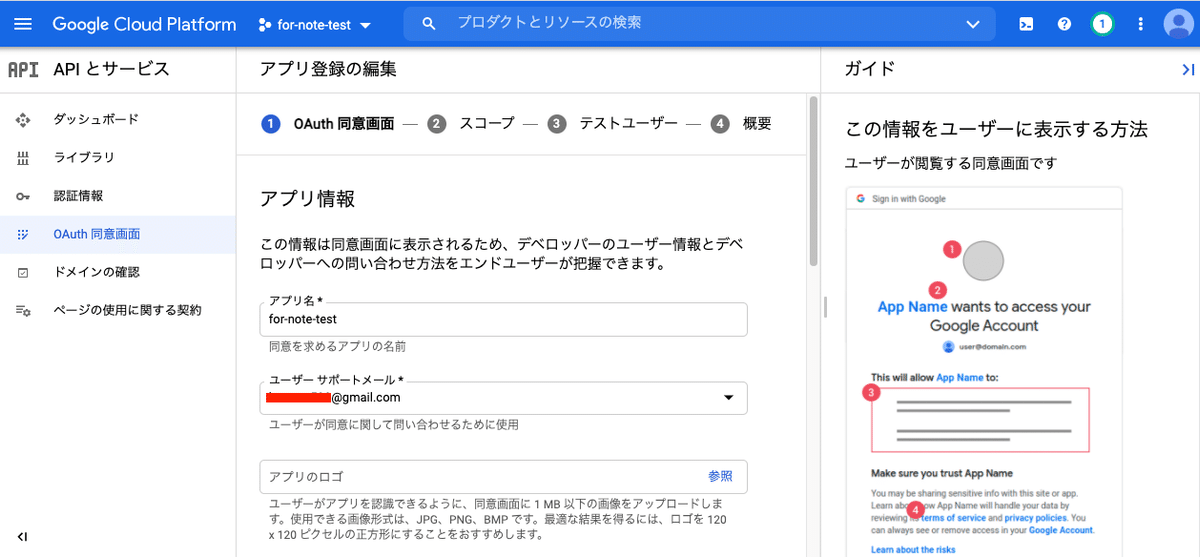Open ダッシュボード page
1200x557 pixels.
coord(96,119)
